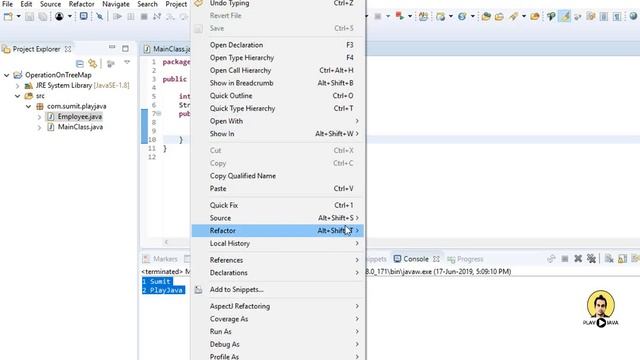The width and height of the screenshot is (640, 360).
Task: Expand the JRE System Library node
Action: pos(18,86)
